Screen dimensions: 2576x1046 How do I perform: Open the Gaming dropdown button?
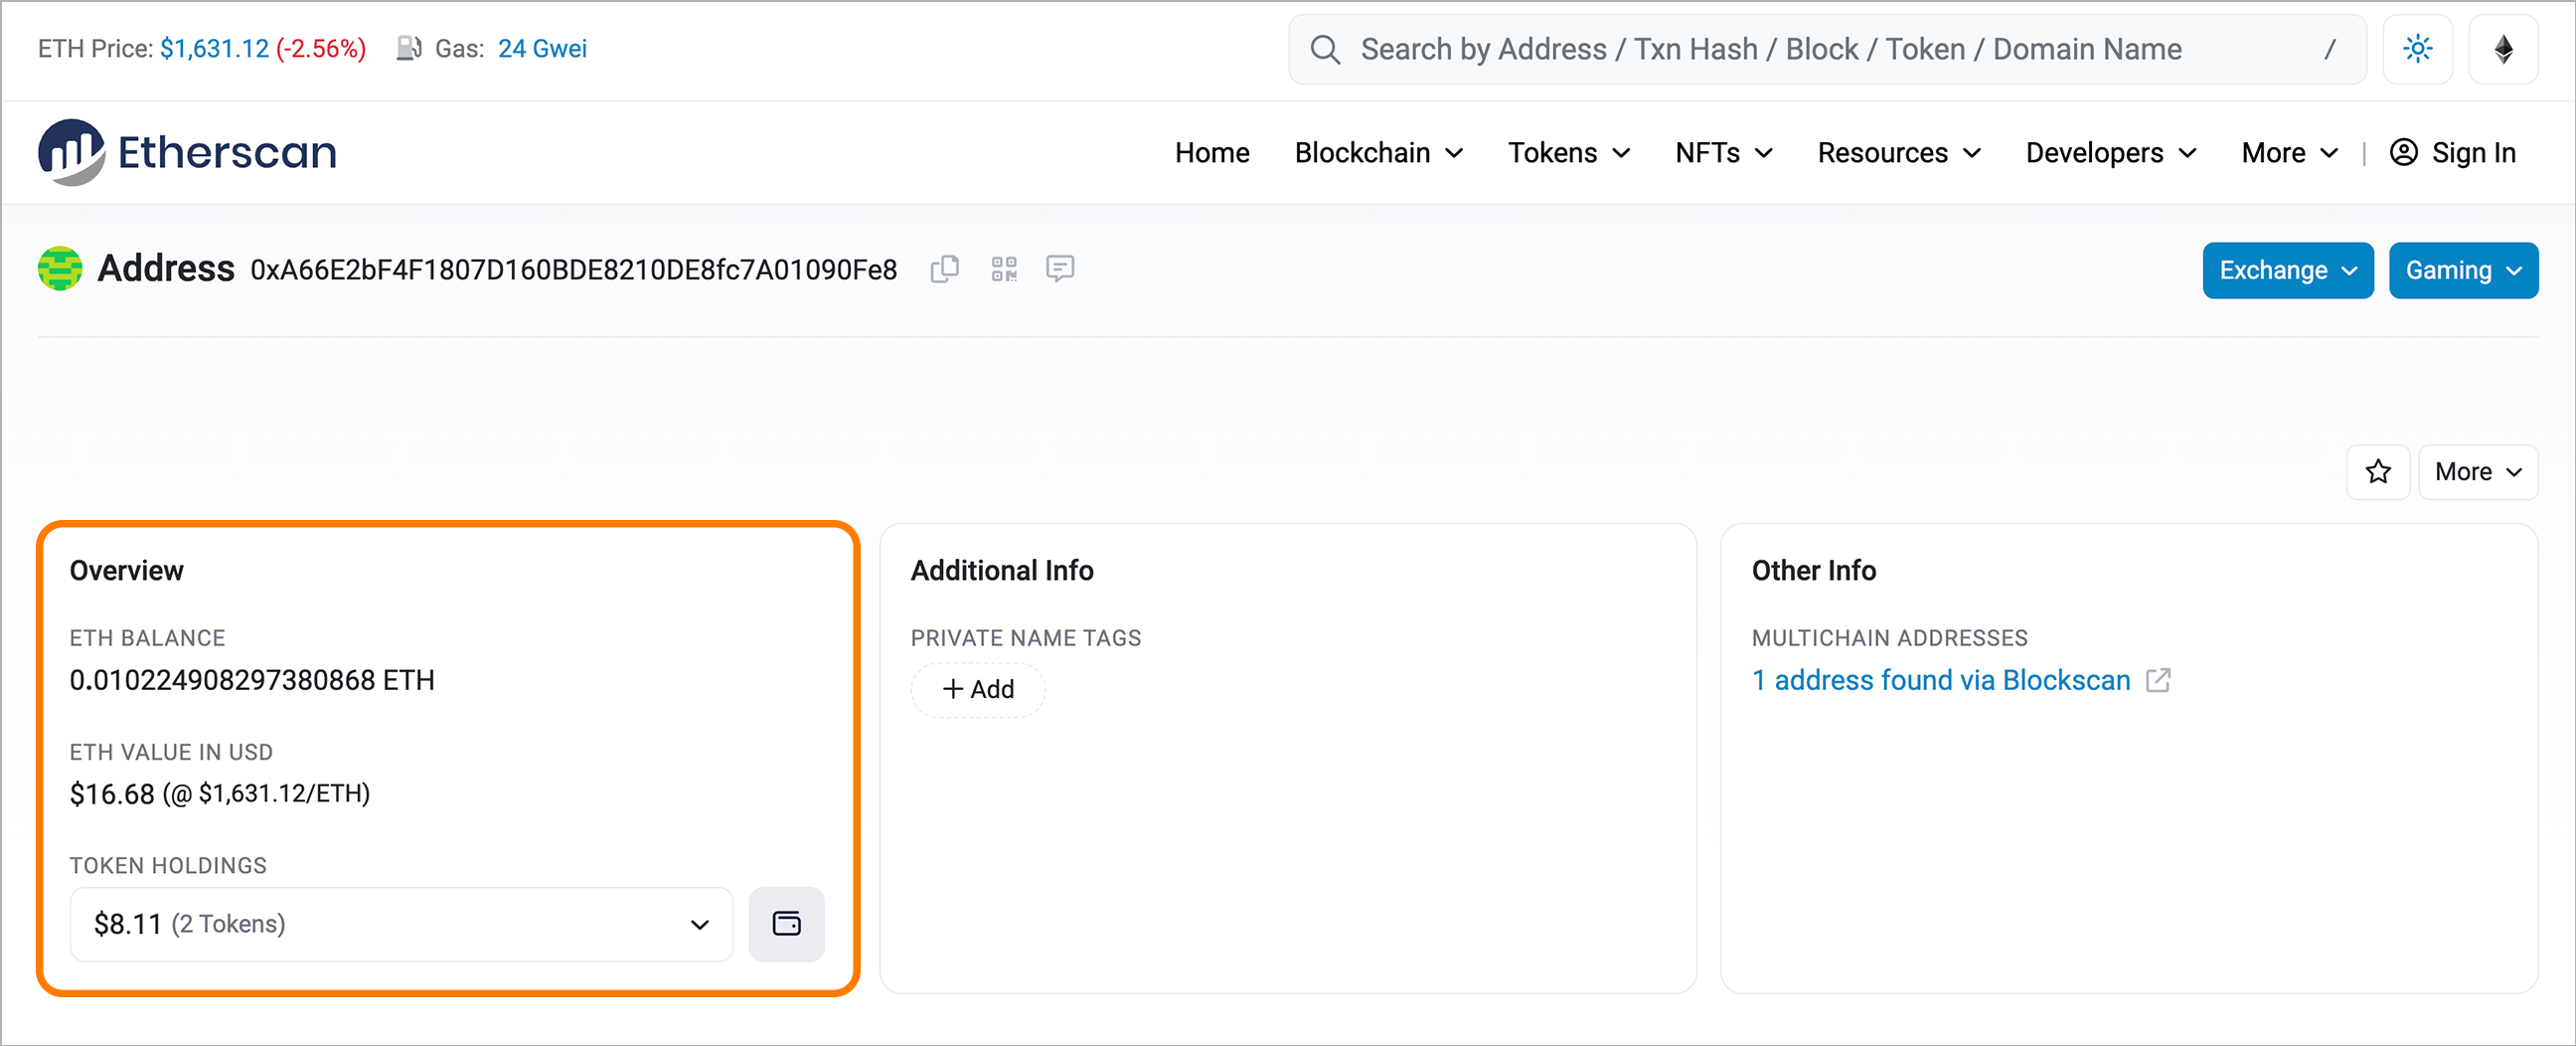click(x=2462, y=270)
